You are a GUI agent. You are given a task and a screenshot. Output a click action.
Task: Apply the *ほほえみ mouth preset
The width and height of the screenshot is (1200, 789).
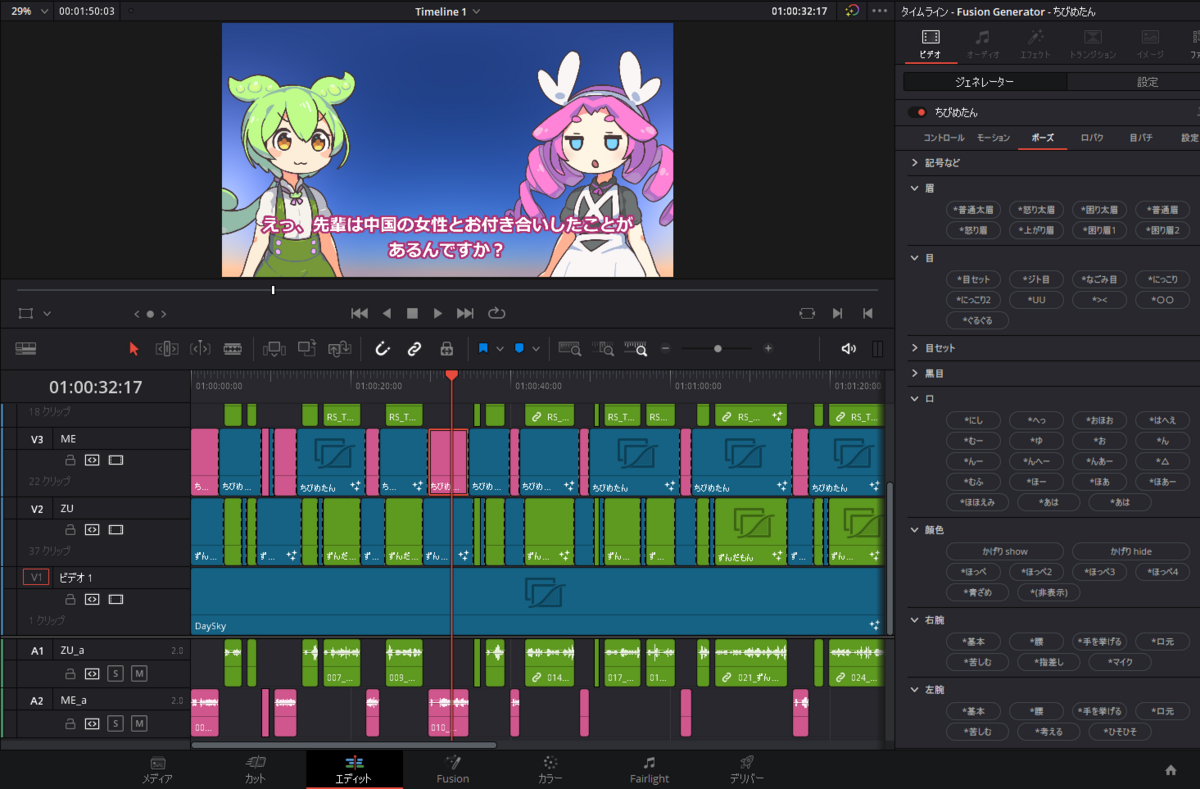(x=977, y=502)
